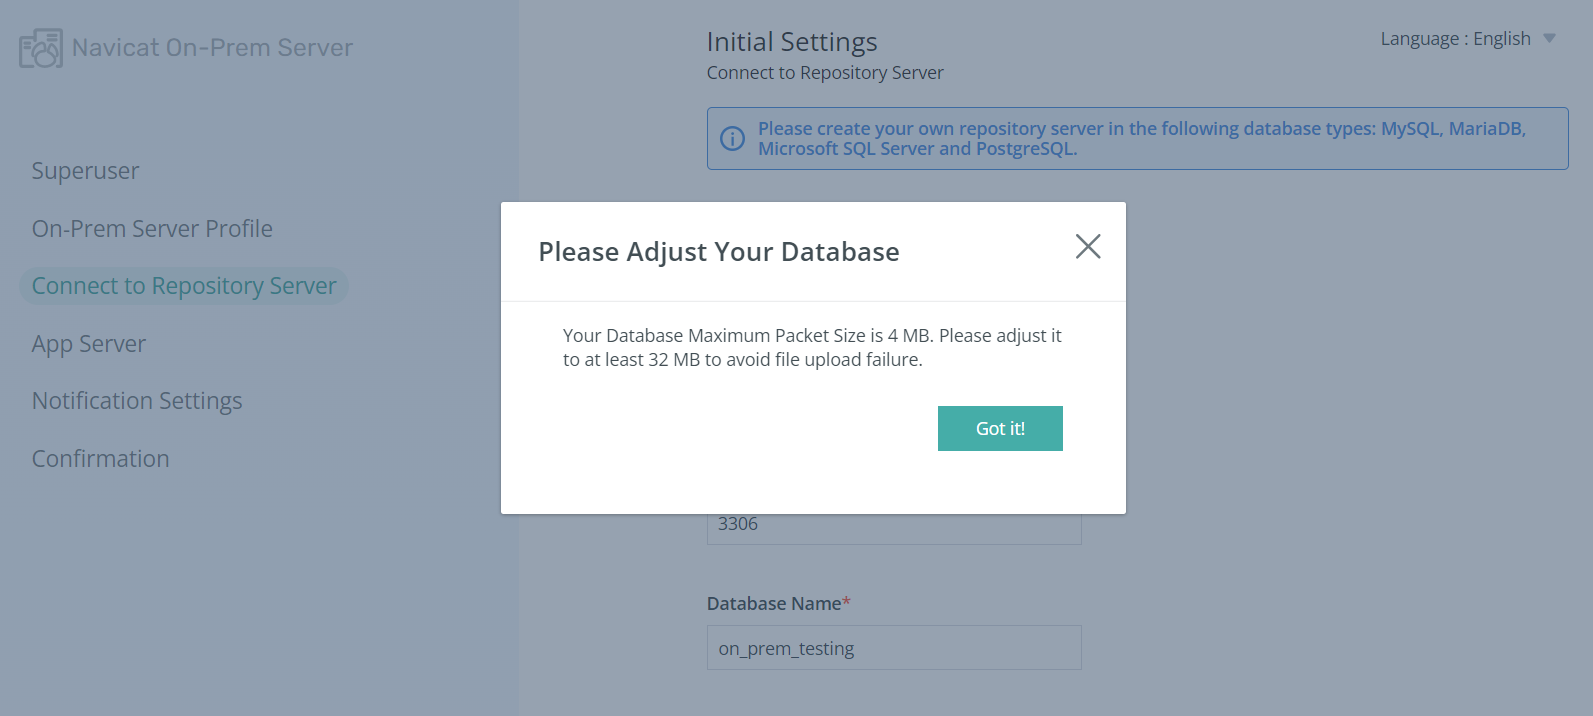
Task: Click the dialog title Please Adjust Your Database
Action: 719,252
